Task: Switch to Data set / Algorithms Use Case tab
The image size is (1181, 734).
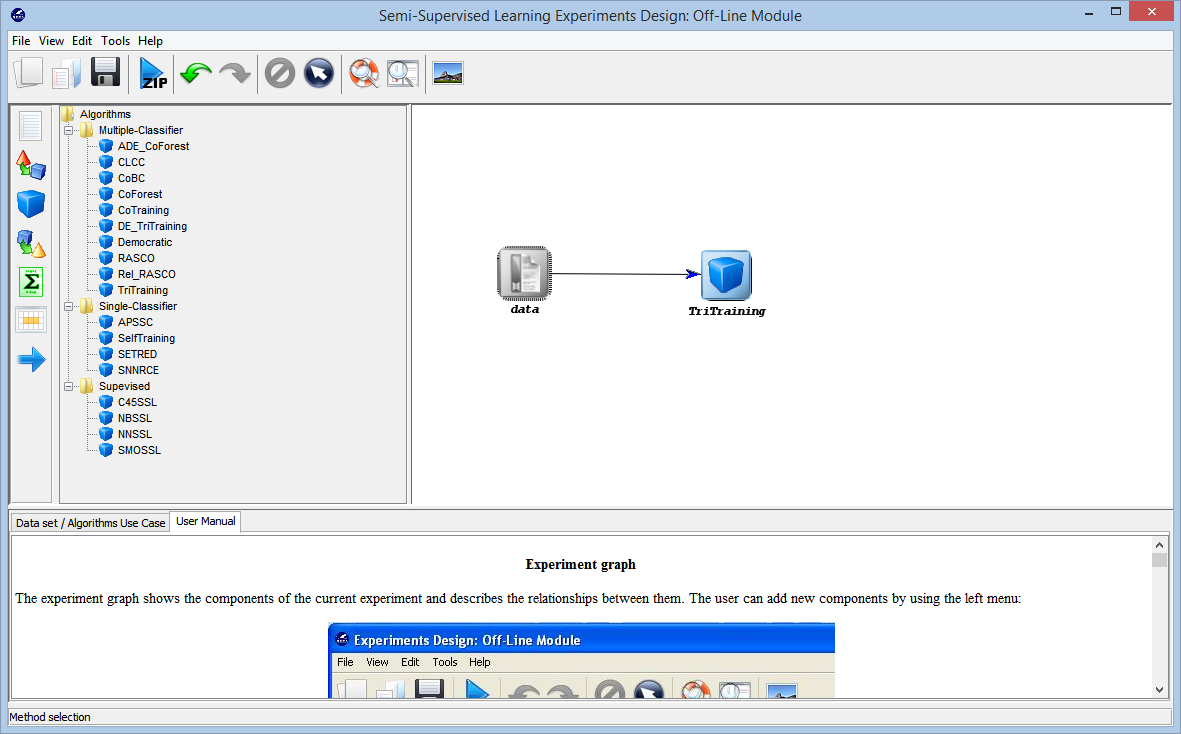Action: tap(90, 522)
